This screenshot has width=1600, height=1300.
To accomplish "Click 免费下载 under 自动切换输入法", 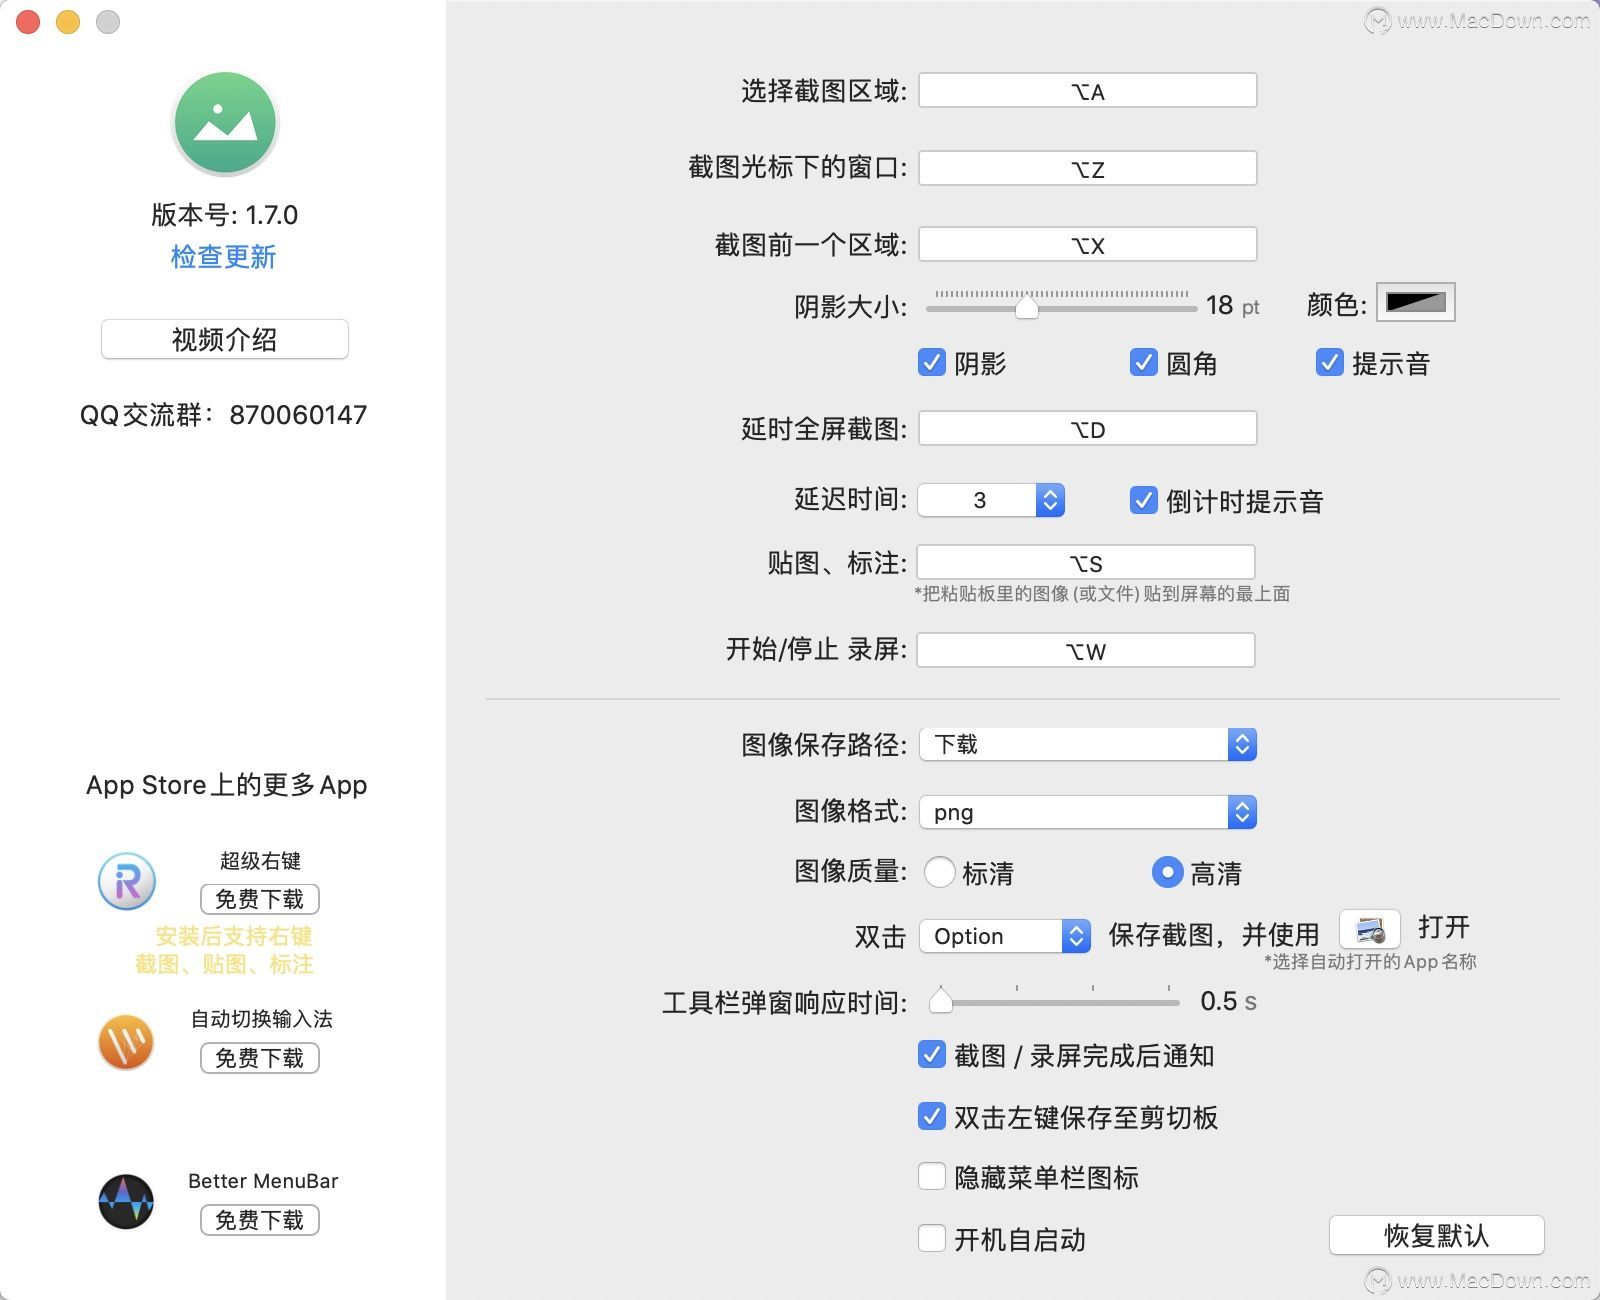I will 260,1058.
